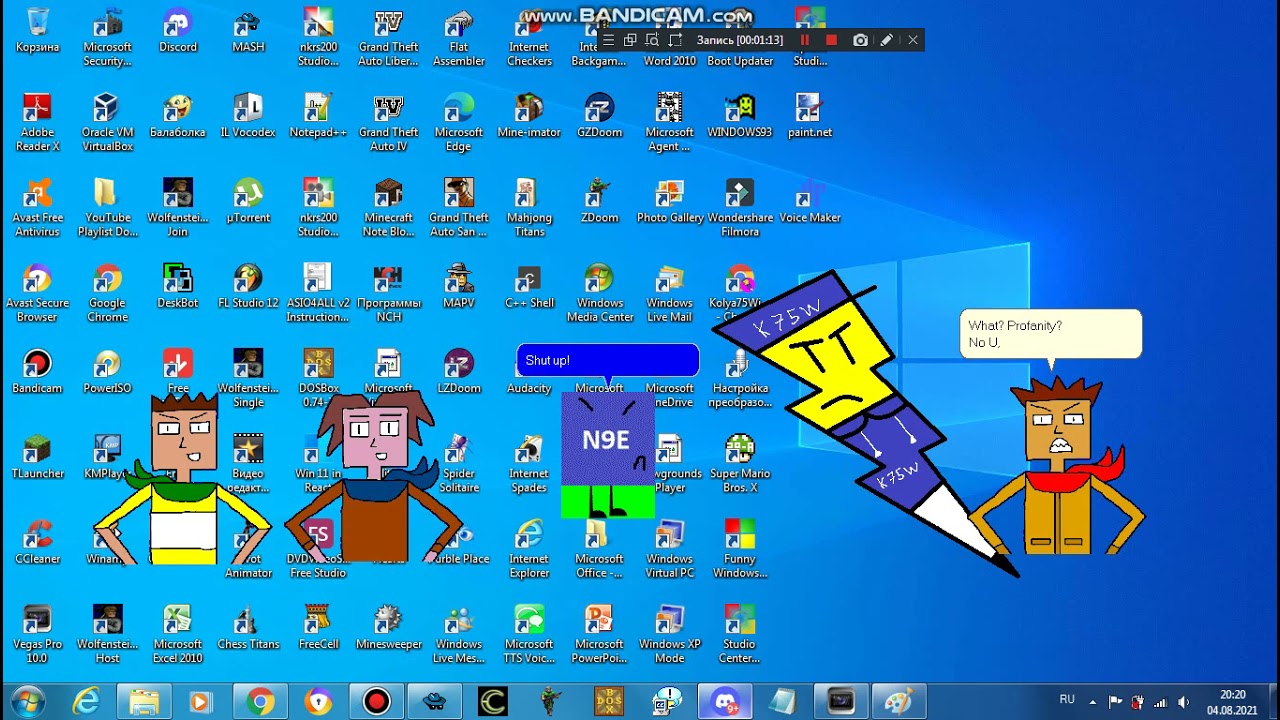Launch Minesweeper desktop shortcut
The width and height of the screenshot is (1280, 720).
click(389, 626)
